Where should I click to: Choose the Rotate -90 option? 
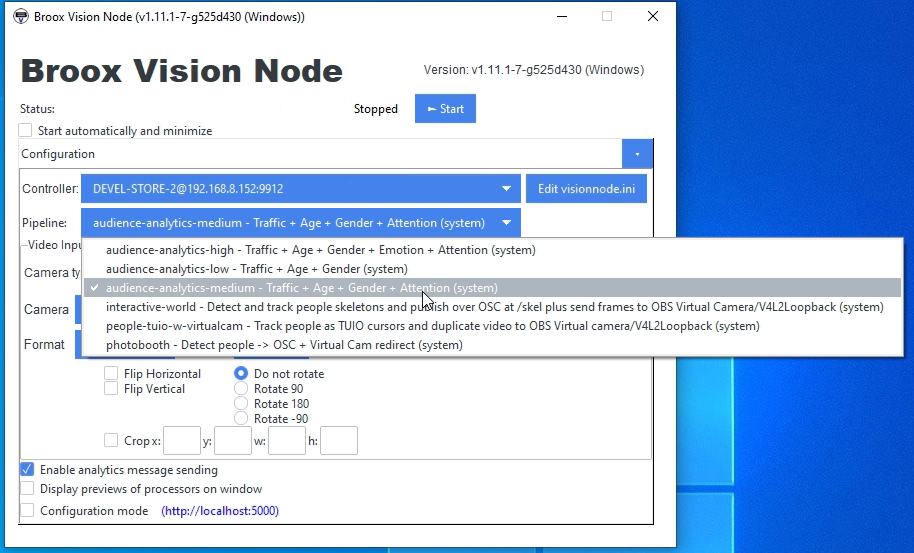(241, 418)
